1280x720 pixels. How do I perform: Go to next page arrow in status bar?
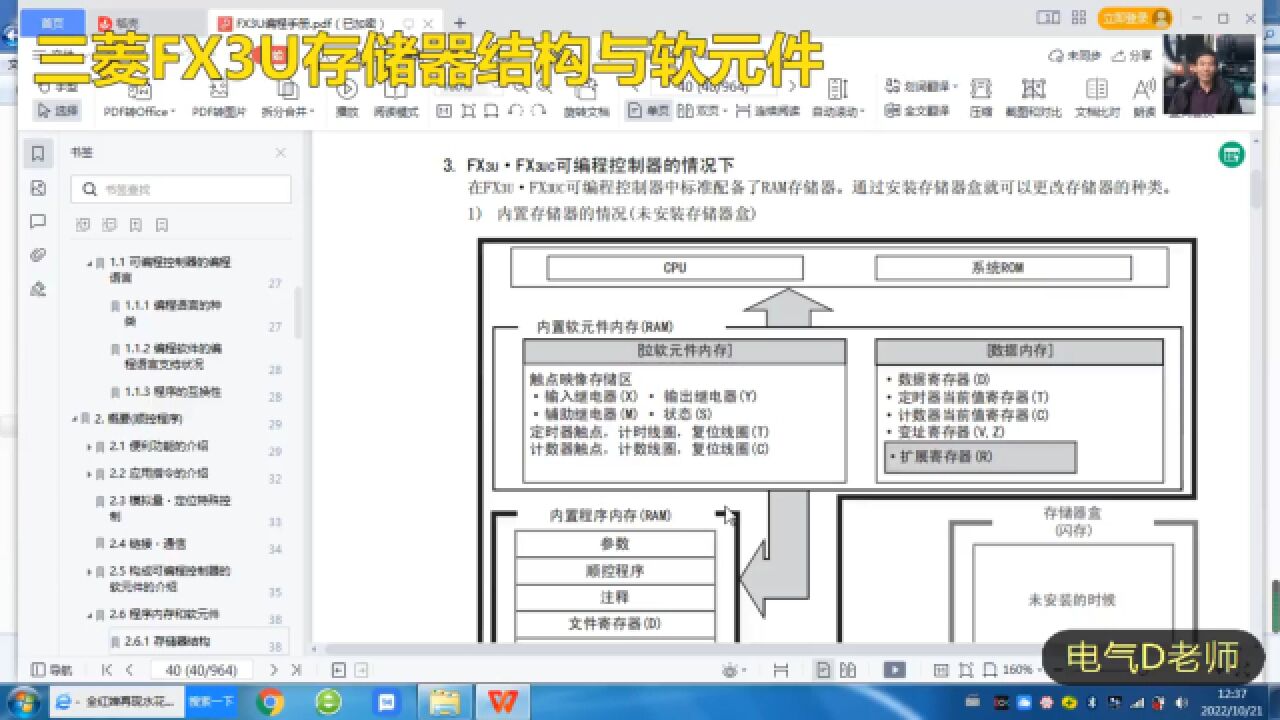click(x=274, y=670)
